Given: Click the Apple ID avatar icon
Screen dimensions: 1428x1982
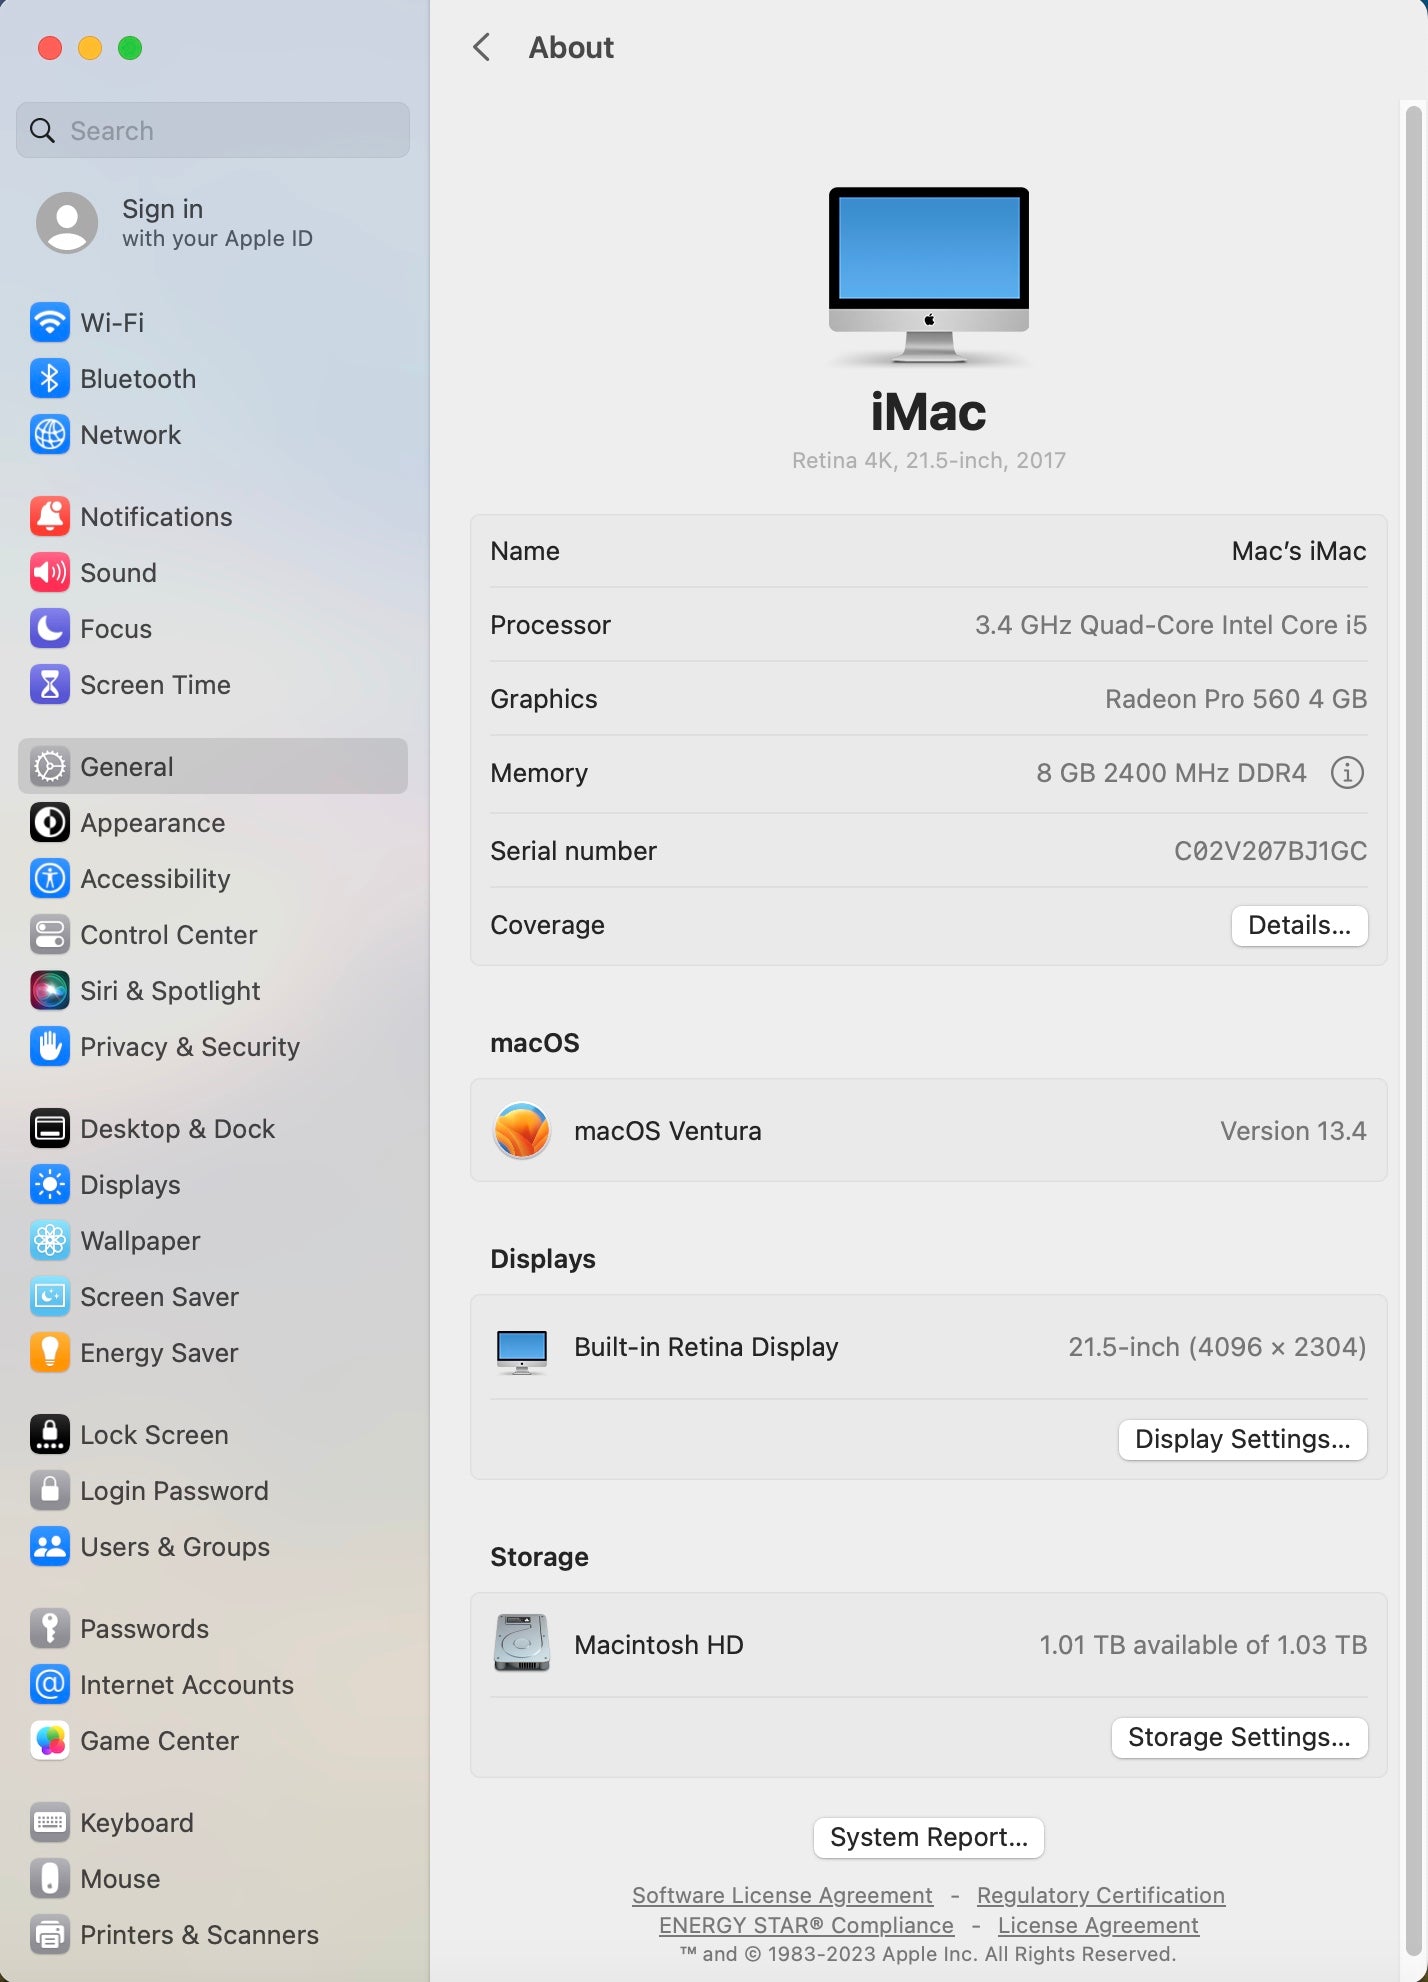Looking at the screenshot, I should [x=67, y=222].
